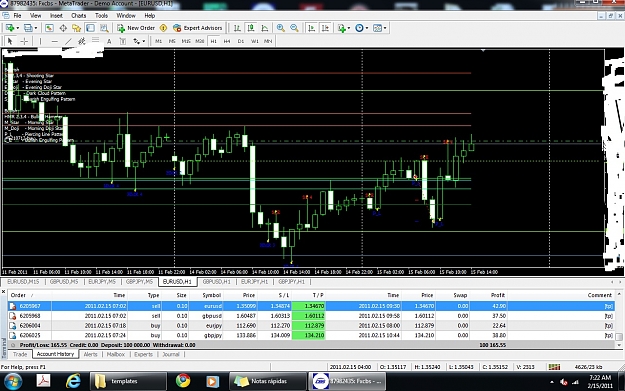Open the File menu
Viewport: 625px width, 391px height.
[17, 16]
